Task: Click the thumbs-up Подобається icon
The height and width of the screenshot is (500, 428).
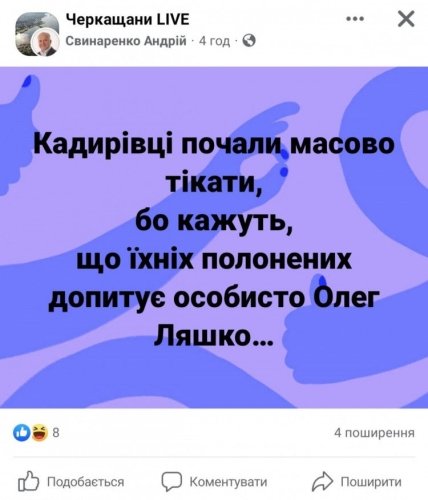Action: click(28, 482)
